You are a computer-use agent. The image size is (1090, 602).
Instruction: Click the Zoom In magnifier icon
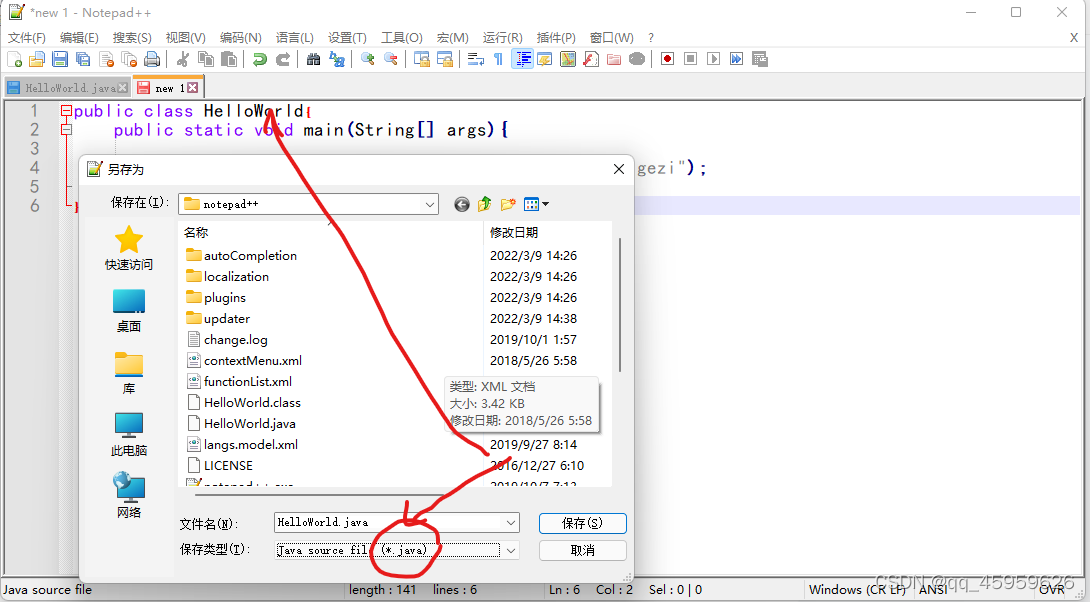click(368, 59)
